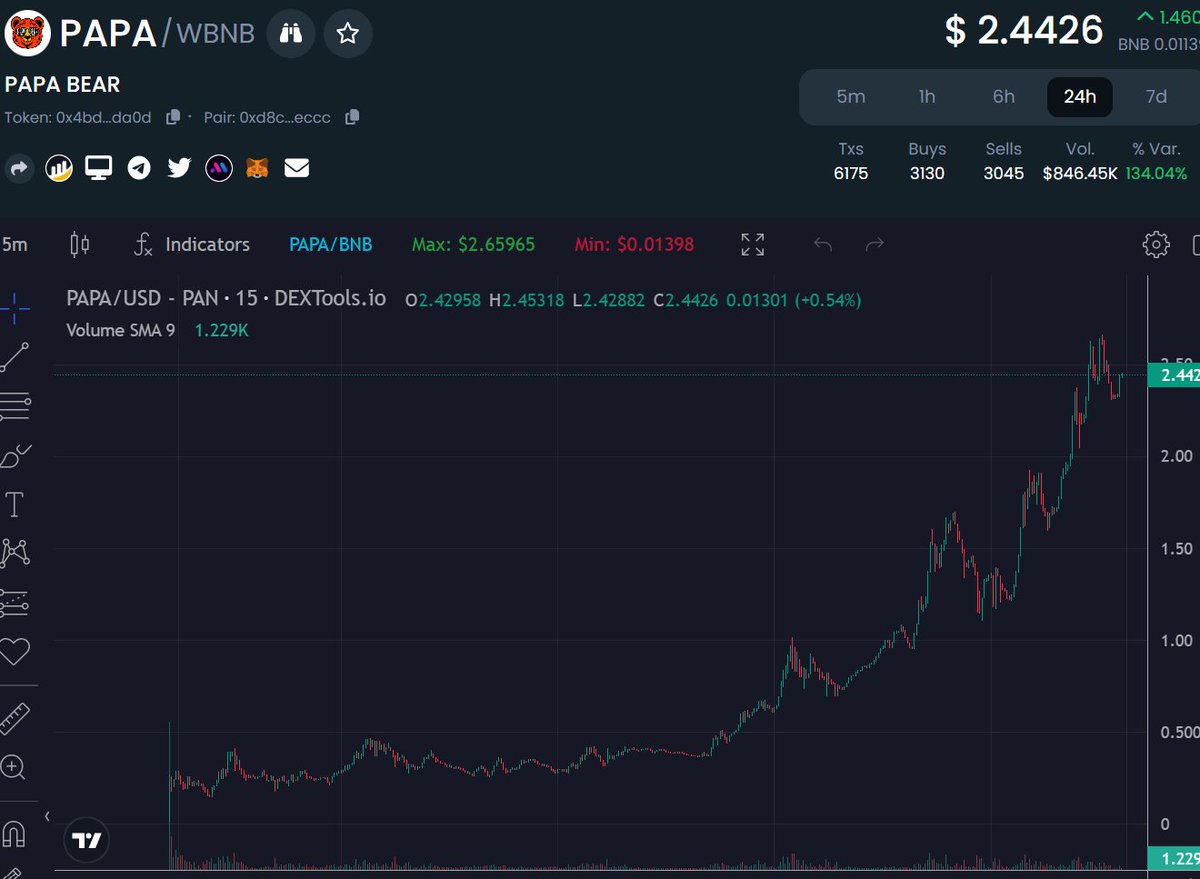This screenshot has height=879, width=1200.
Task: Select the ruler measure tool
Action: 15,718
